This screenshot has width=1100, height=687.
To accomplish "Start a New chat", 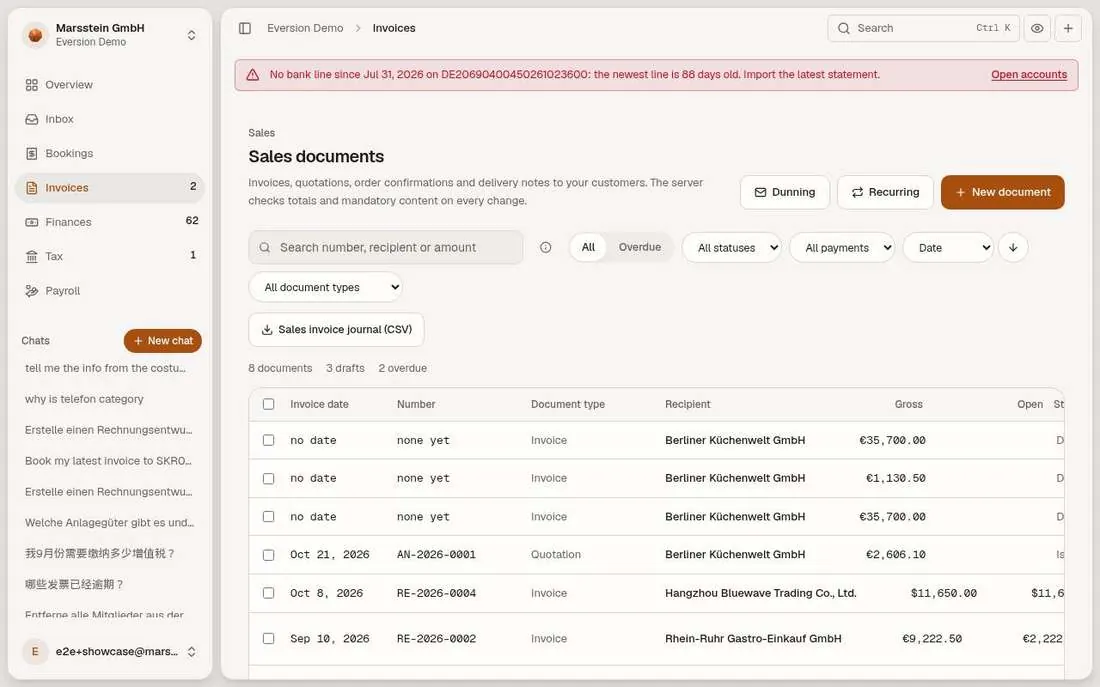I will (163, 340).
